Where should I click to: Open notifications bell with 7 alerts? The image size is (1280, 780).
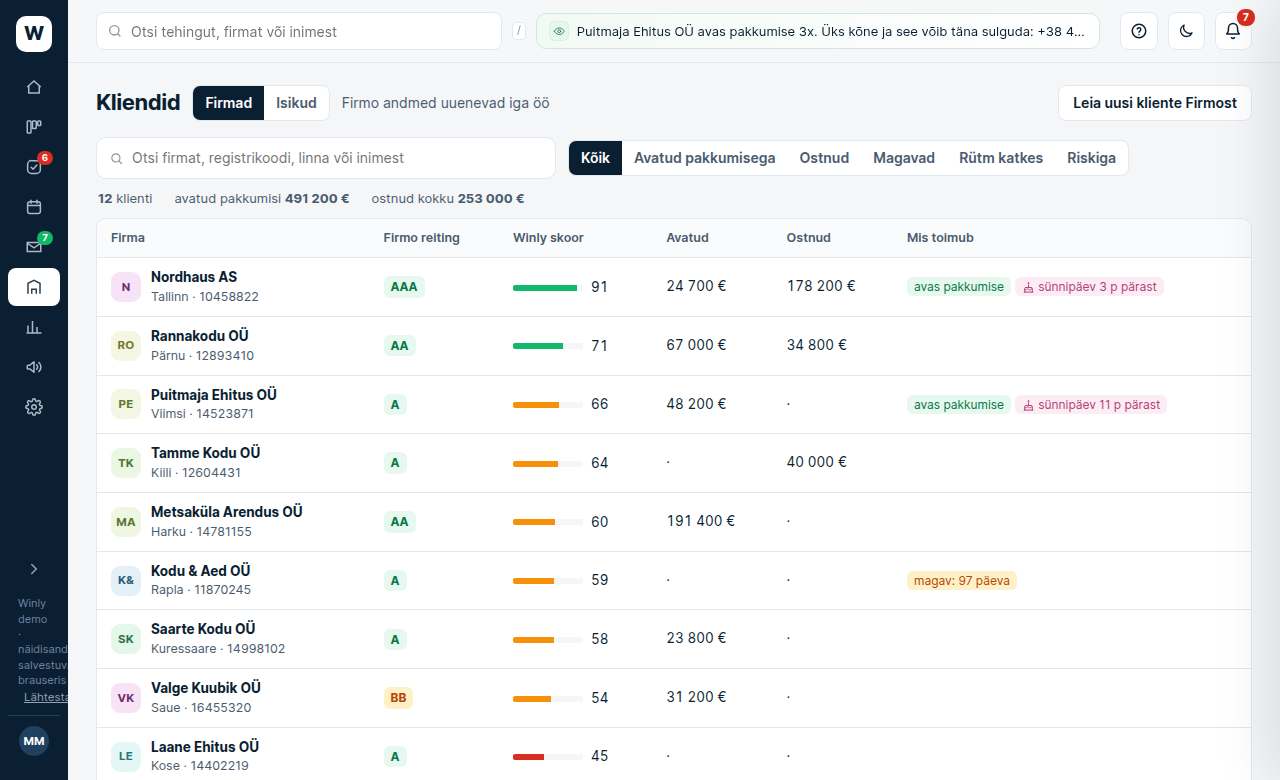pyautogui.click(x=1233, y=31)
